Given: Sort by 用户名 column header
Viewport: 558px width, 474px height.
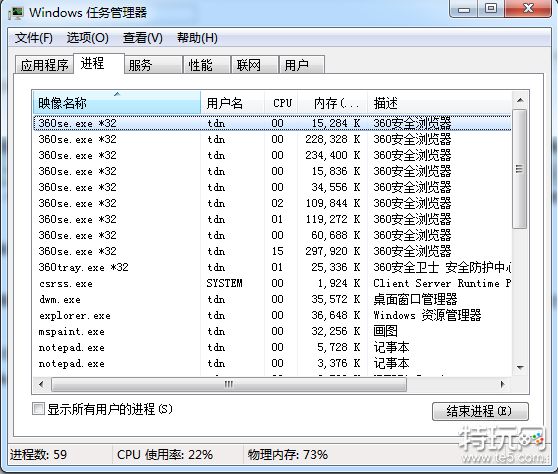Looking at the screenshot, I should tap(233, 103).
